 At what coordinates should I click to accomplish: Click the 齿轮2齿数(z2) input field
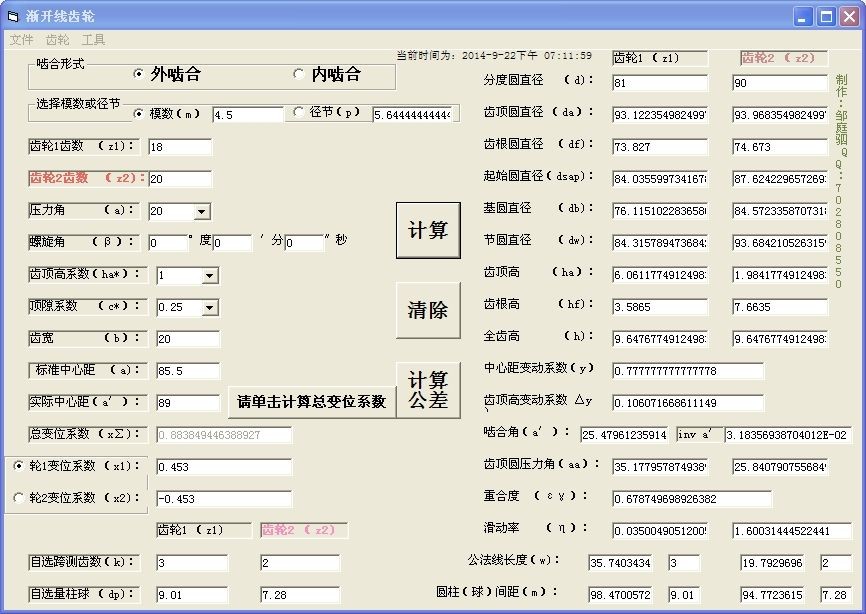click(x=180, y=179)
